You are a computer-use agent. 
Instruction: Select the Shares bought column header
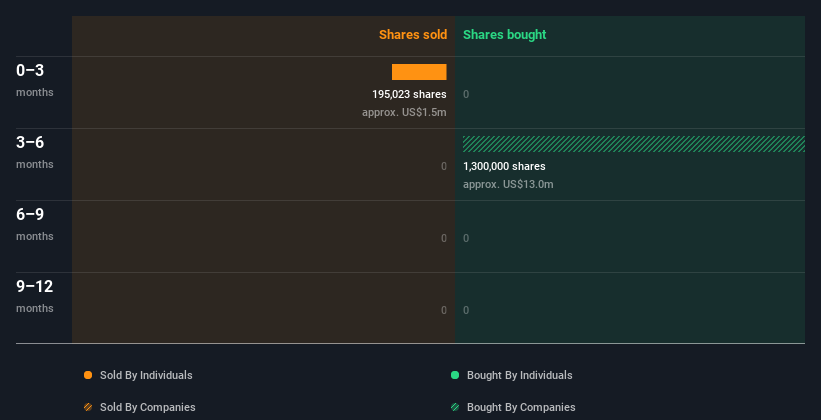[504, 35]
